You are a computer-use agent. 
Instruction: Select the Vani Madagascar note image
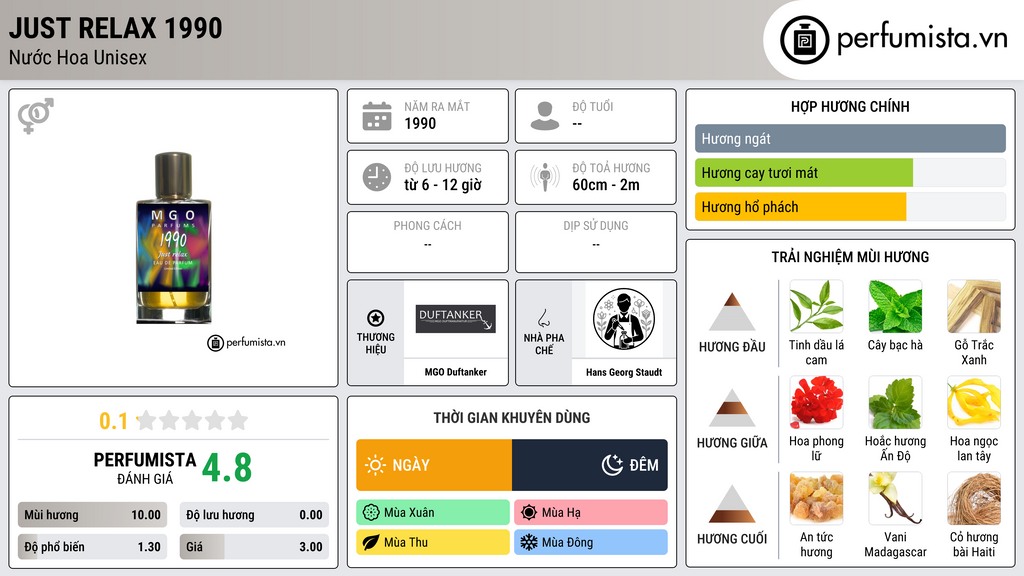point(895,498)
